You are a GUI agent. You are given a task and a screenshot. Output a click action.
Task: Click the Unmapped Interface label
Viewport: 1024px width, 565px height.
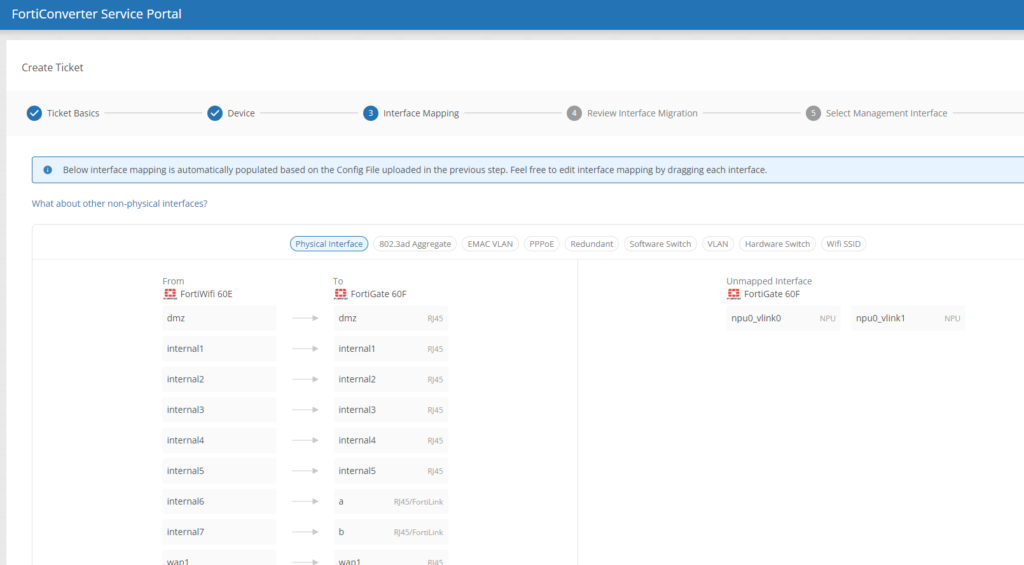point(769,281)
